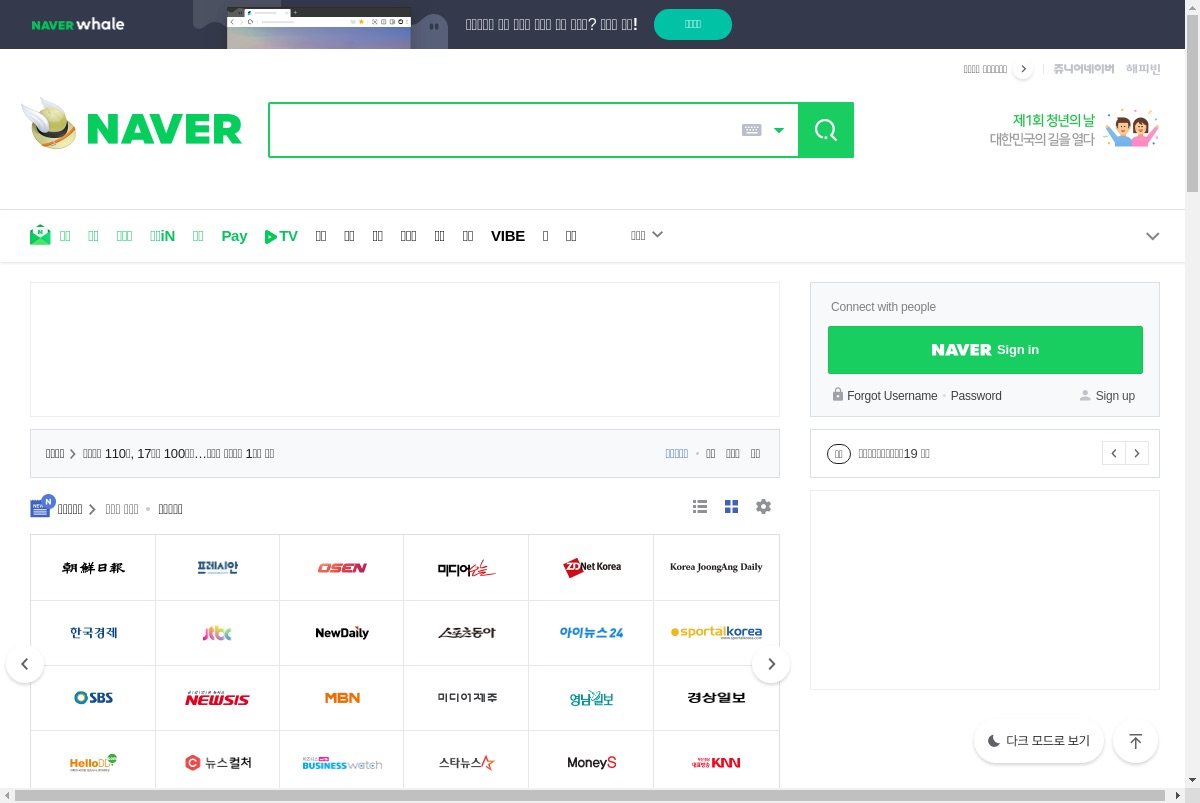Go to previous page of press logos

25,664
